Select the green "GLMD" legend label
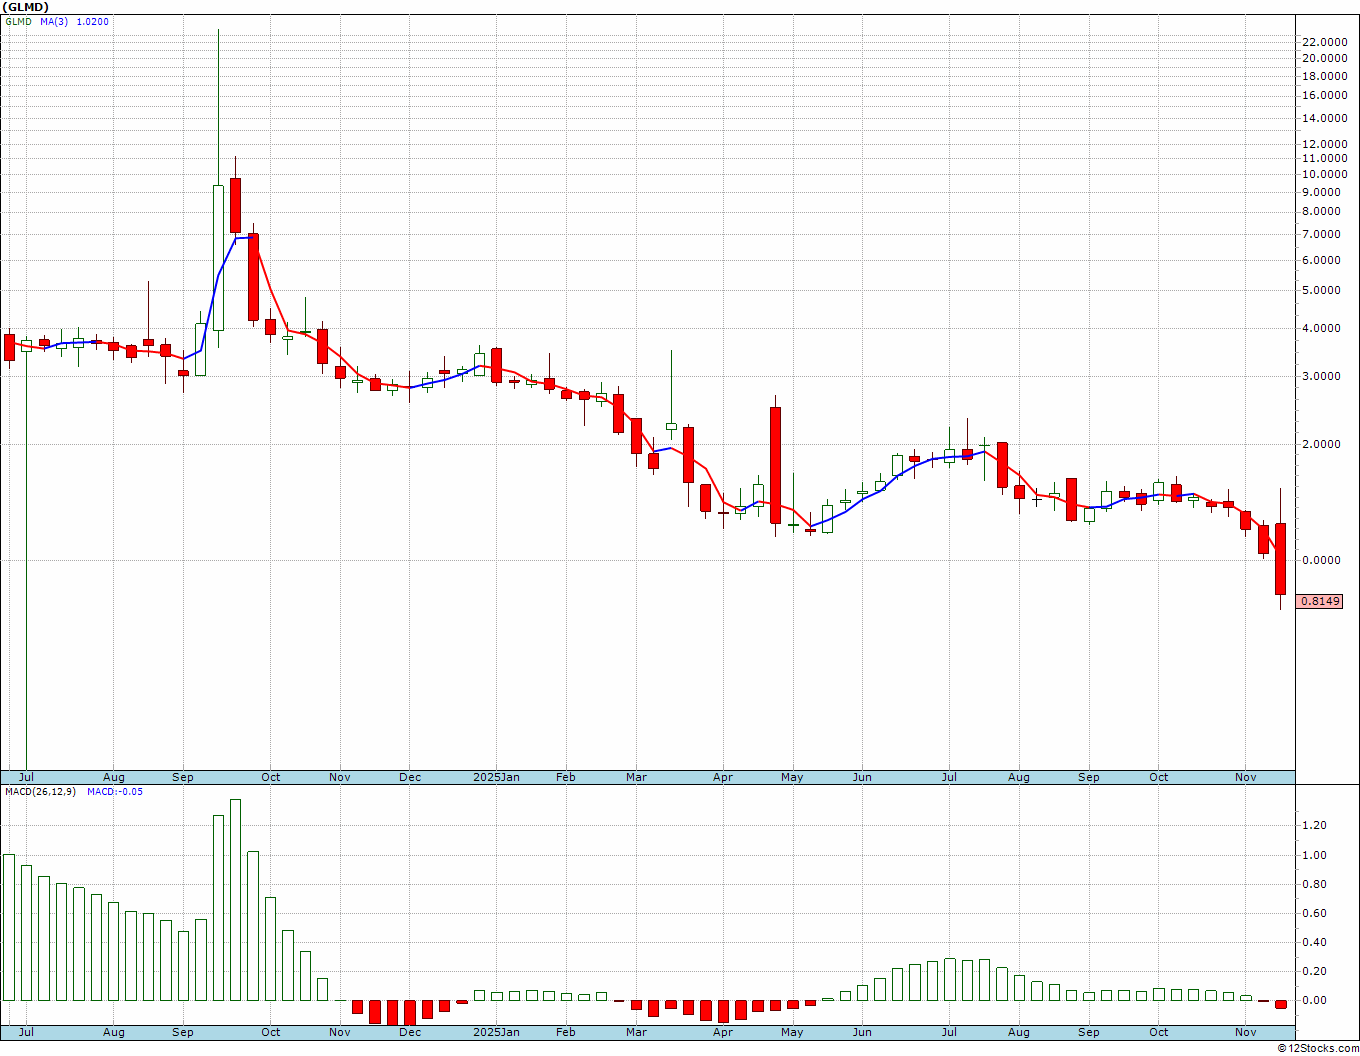The image size is (1360, 1056). (x=18, y=22)
